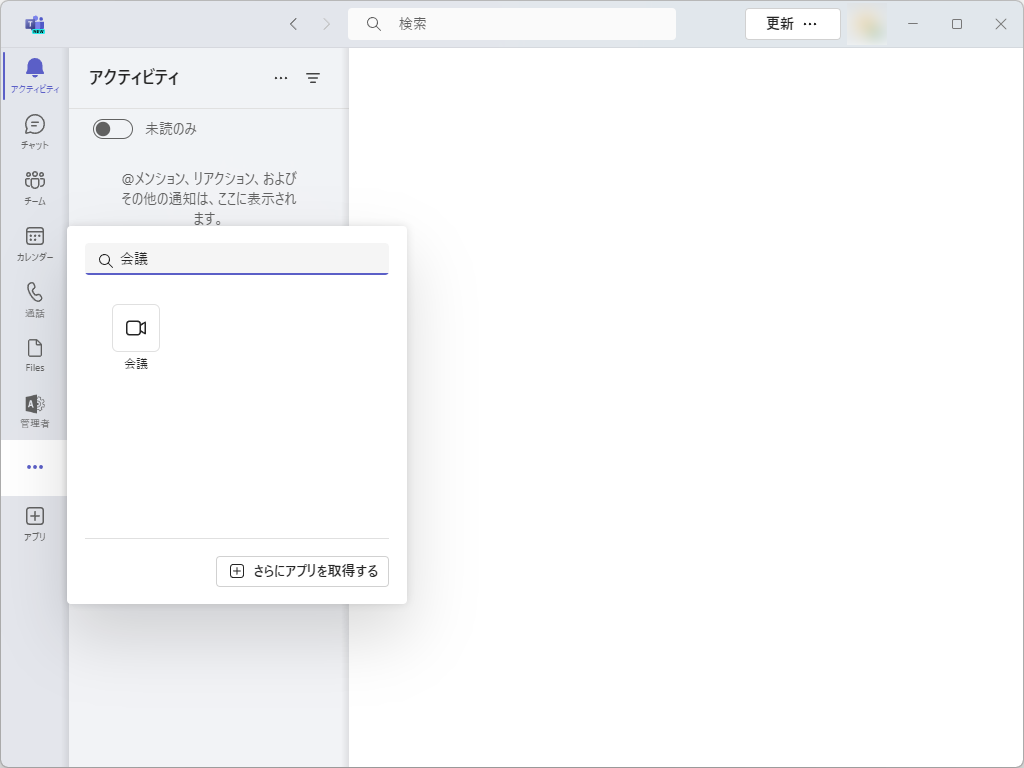
Task: Open the Files section
Action: click(34, 354)
